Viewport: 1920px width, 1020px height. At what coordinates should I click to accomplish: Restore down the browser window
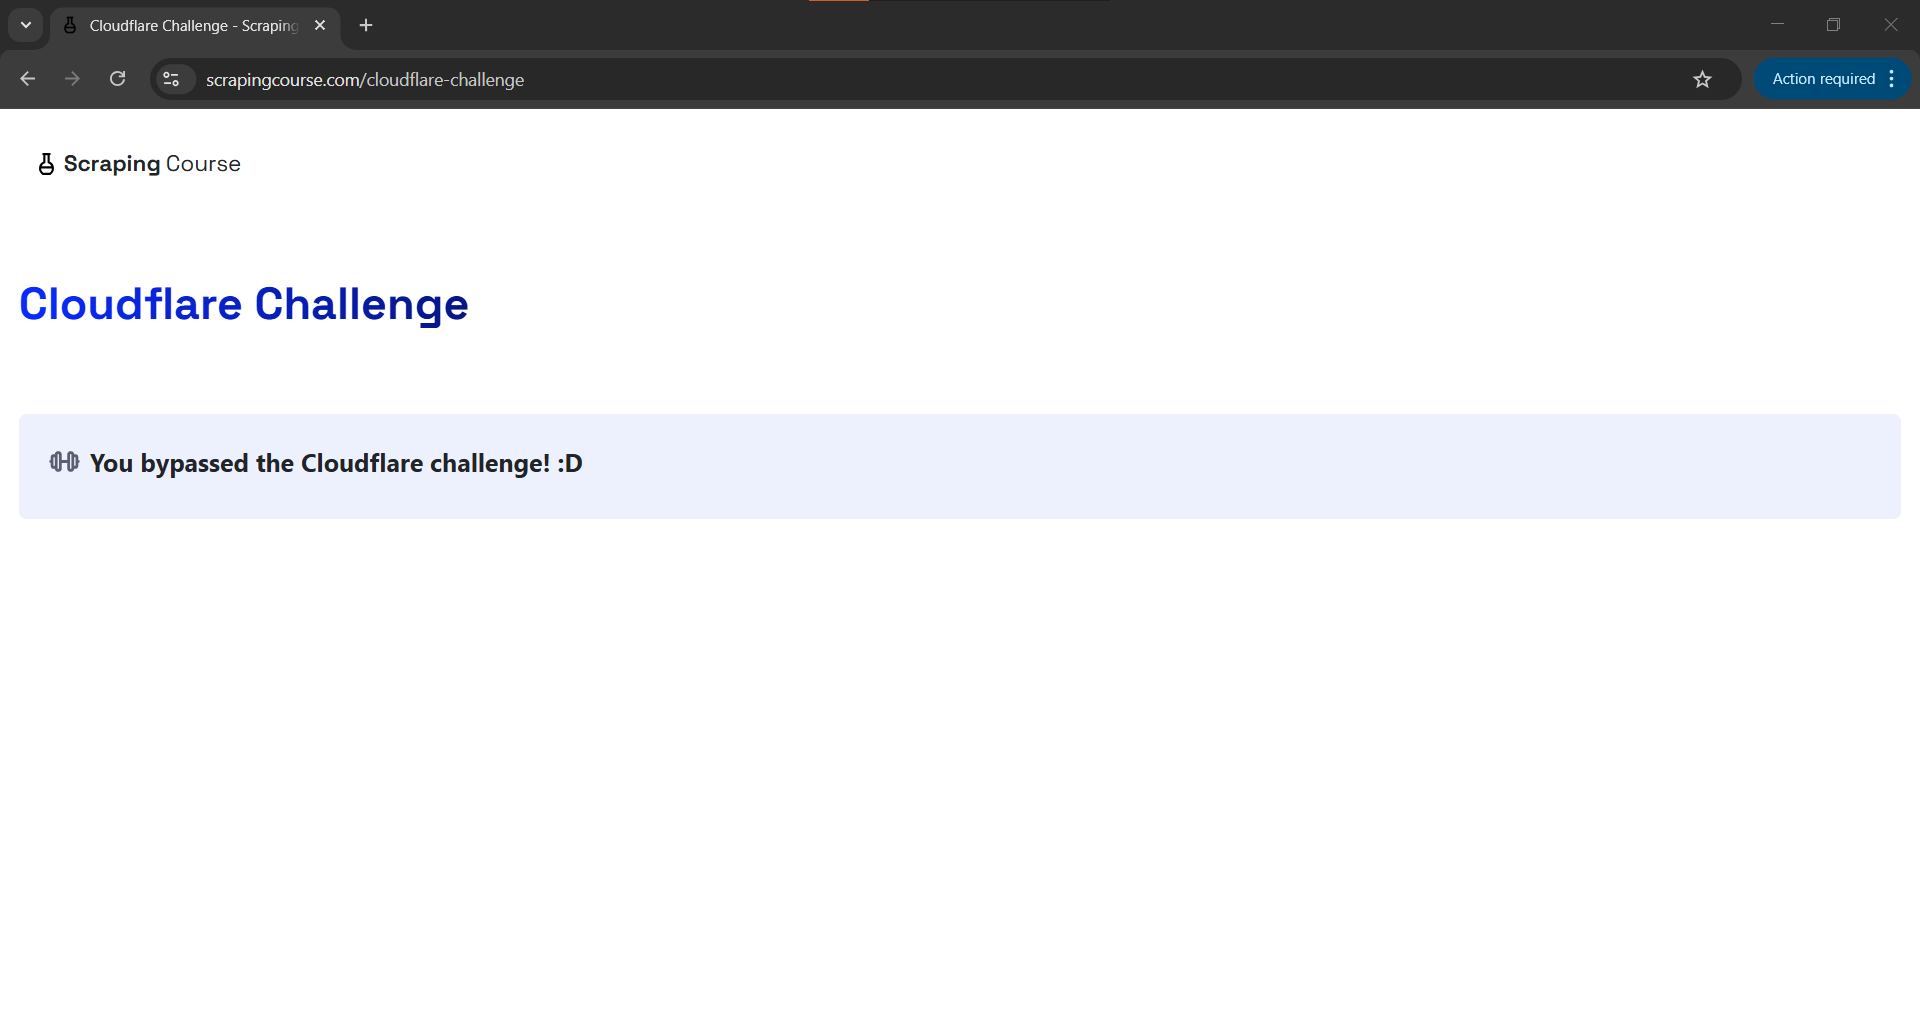[1833, 25]
